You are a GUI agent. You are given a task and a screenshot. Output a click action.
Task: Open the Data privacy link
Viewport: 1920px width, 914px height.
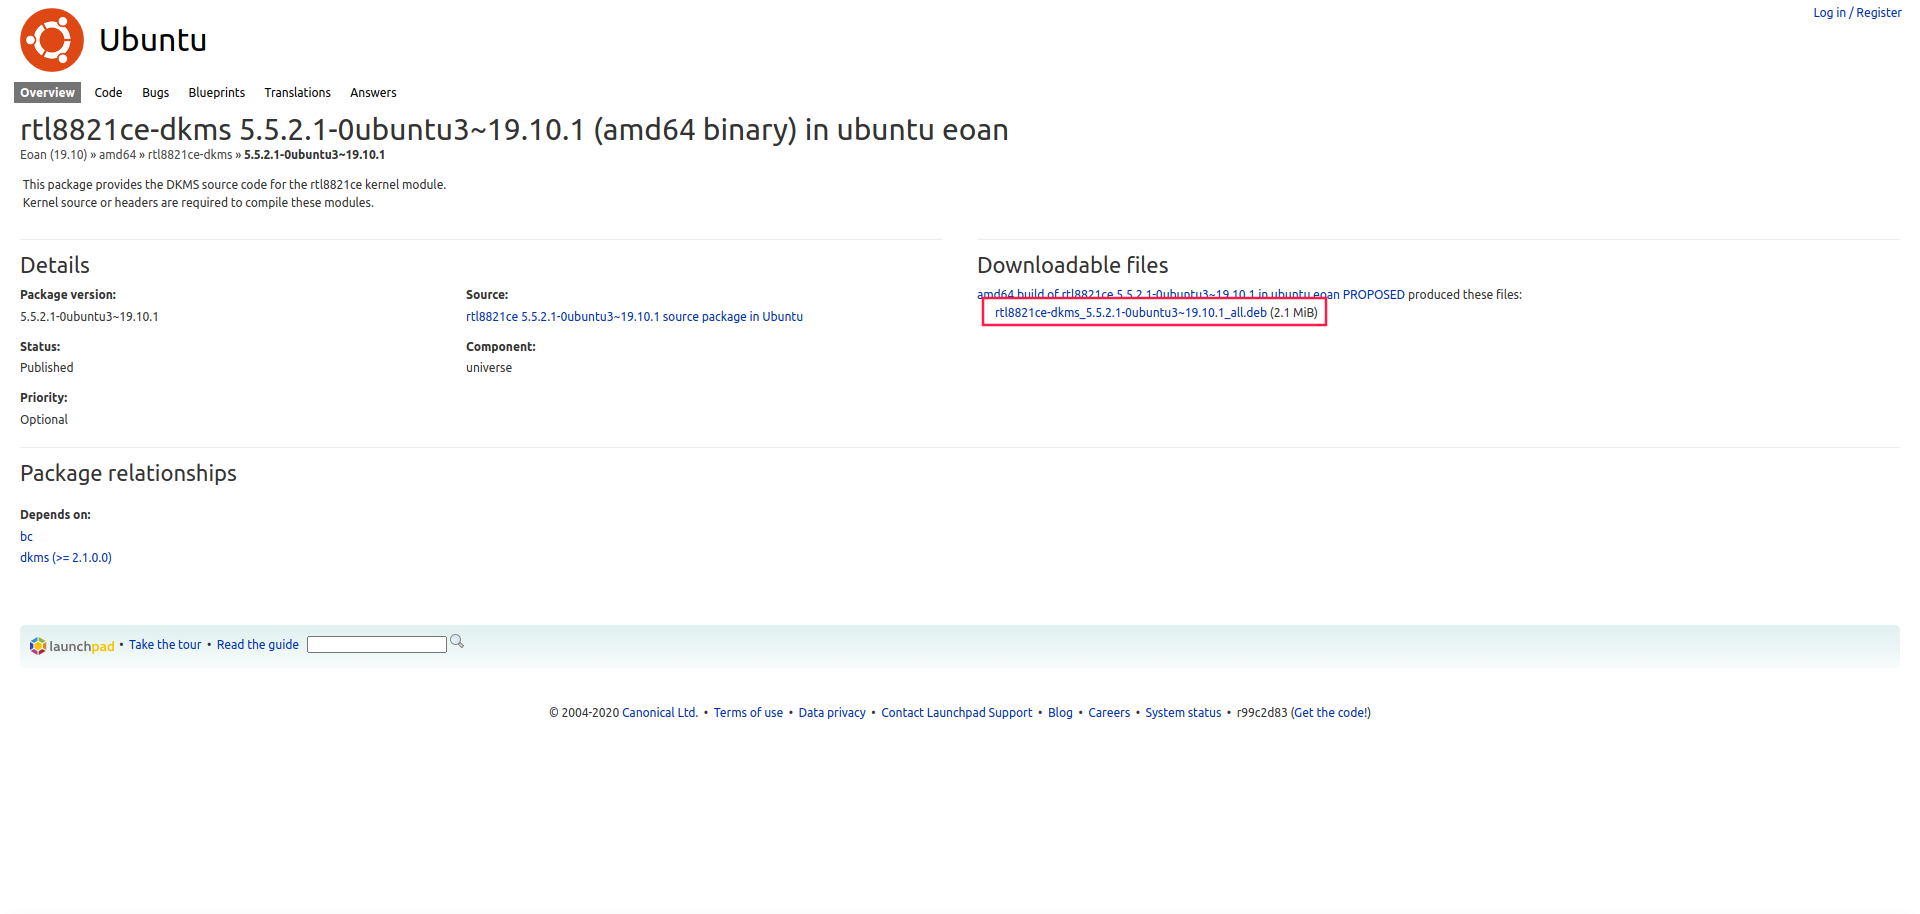point(832,713)
